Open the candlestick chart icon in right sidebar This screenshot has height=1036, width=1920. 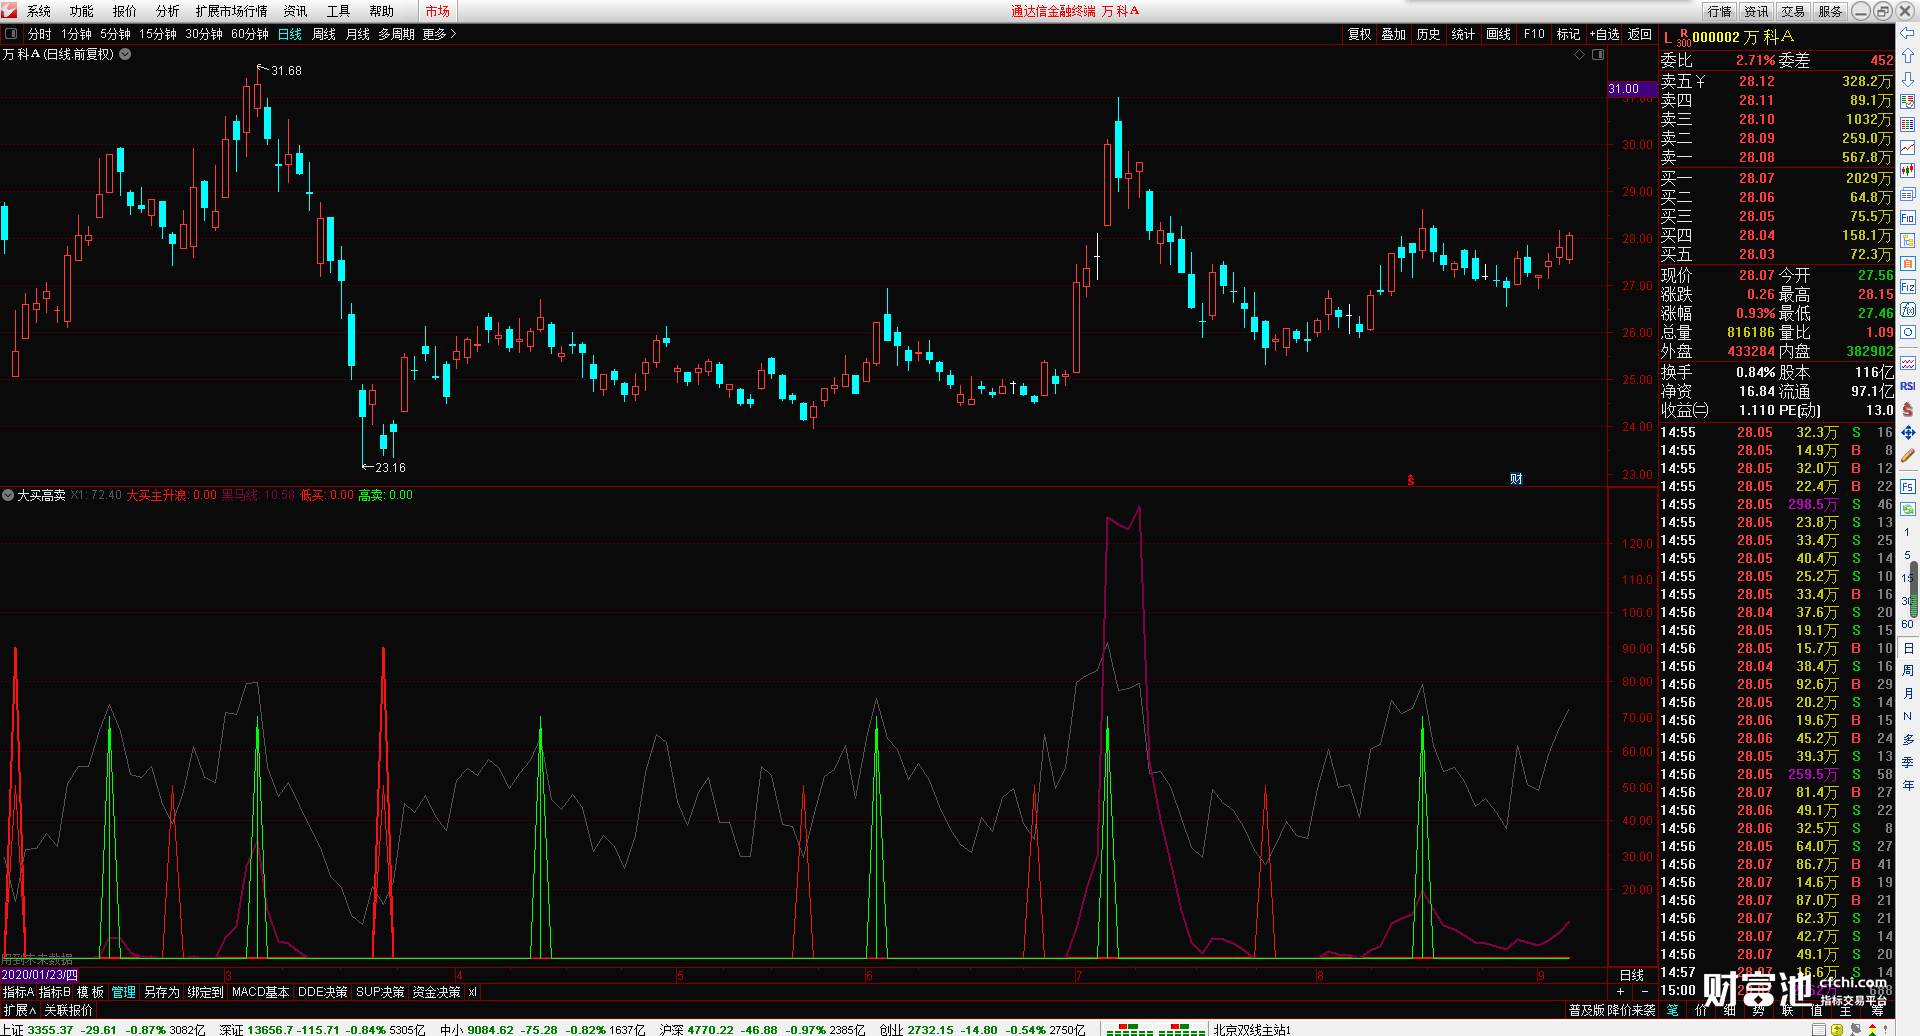[1908, 171]
